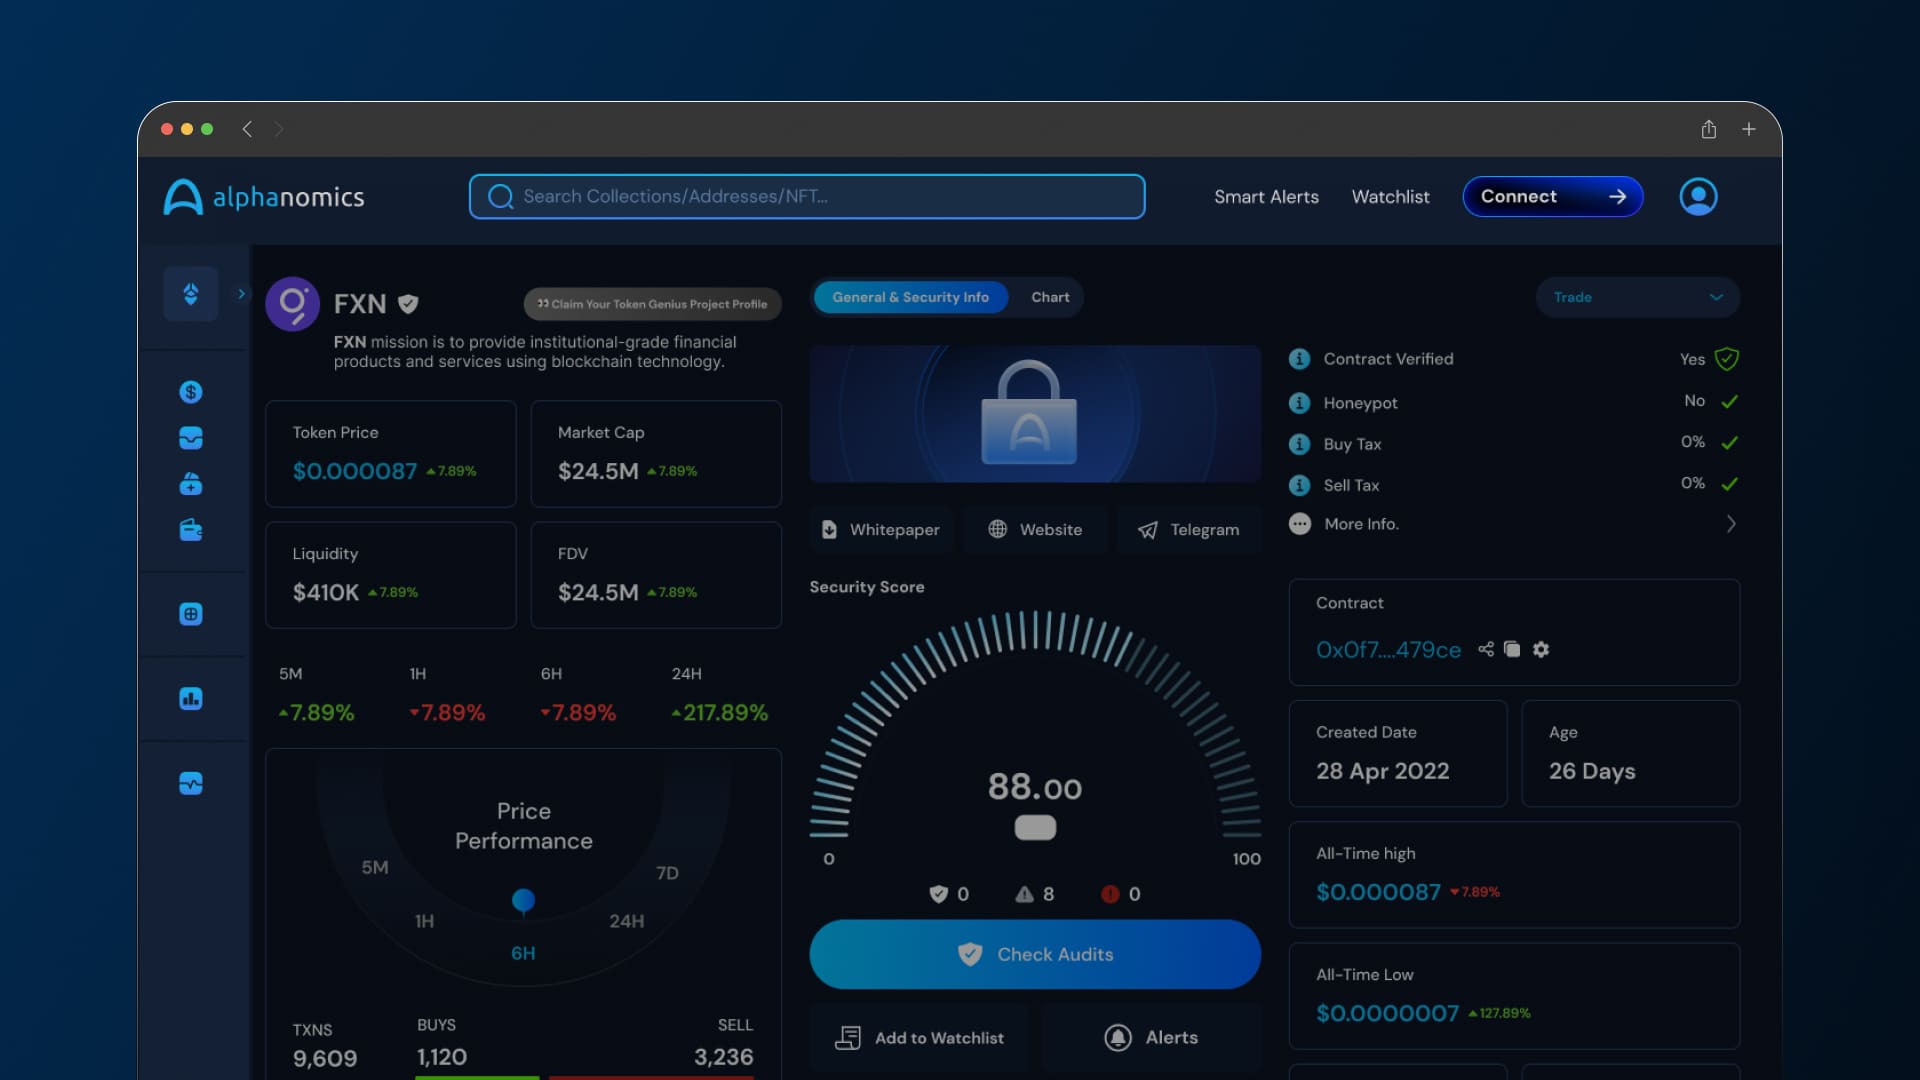
Task: Open Watchlist menu
Action: [x=1390, y=197]
